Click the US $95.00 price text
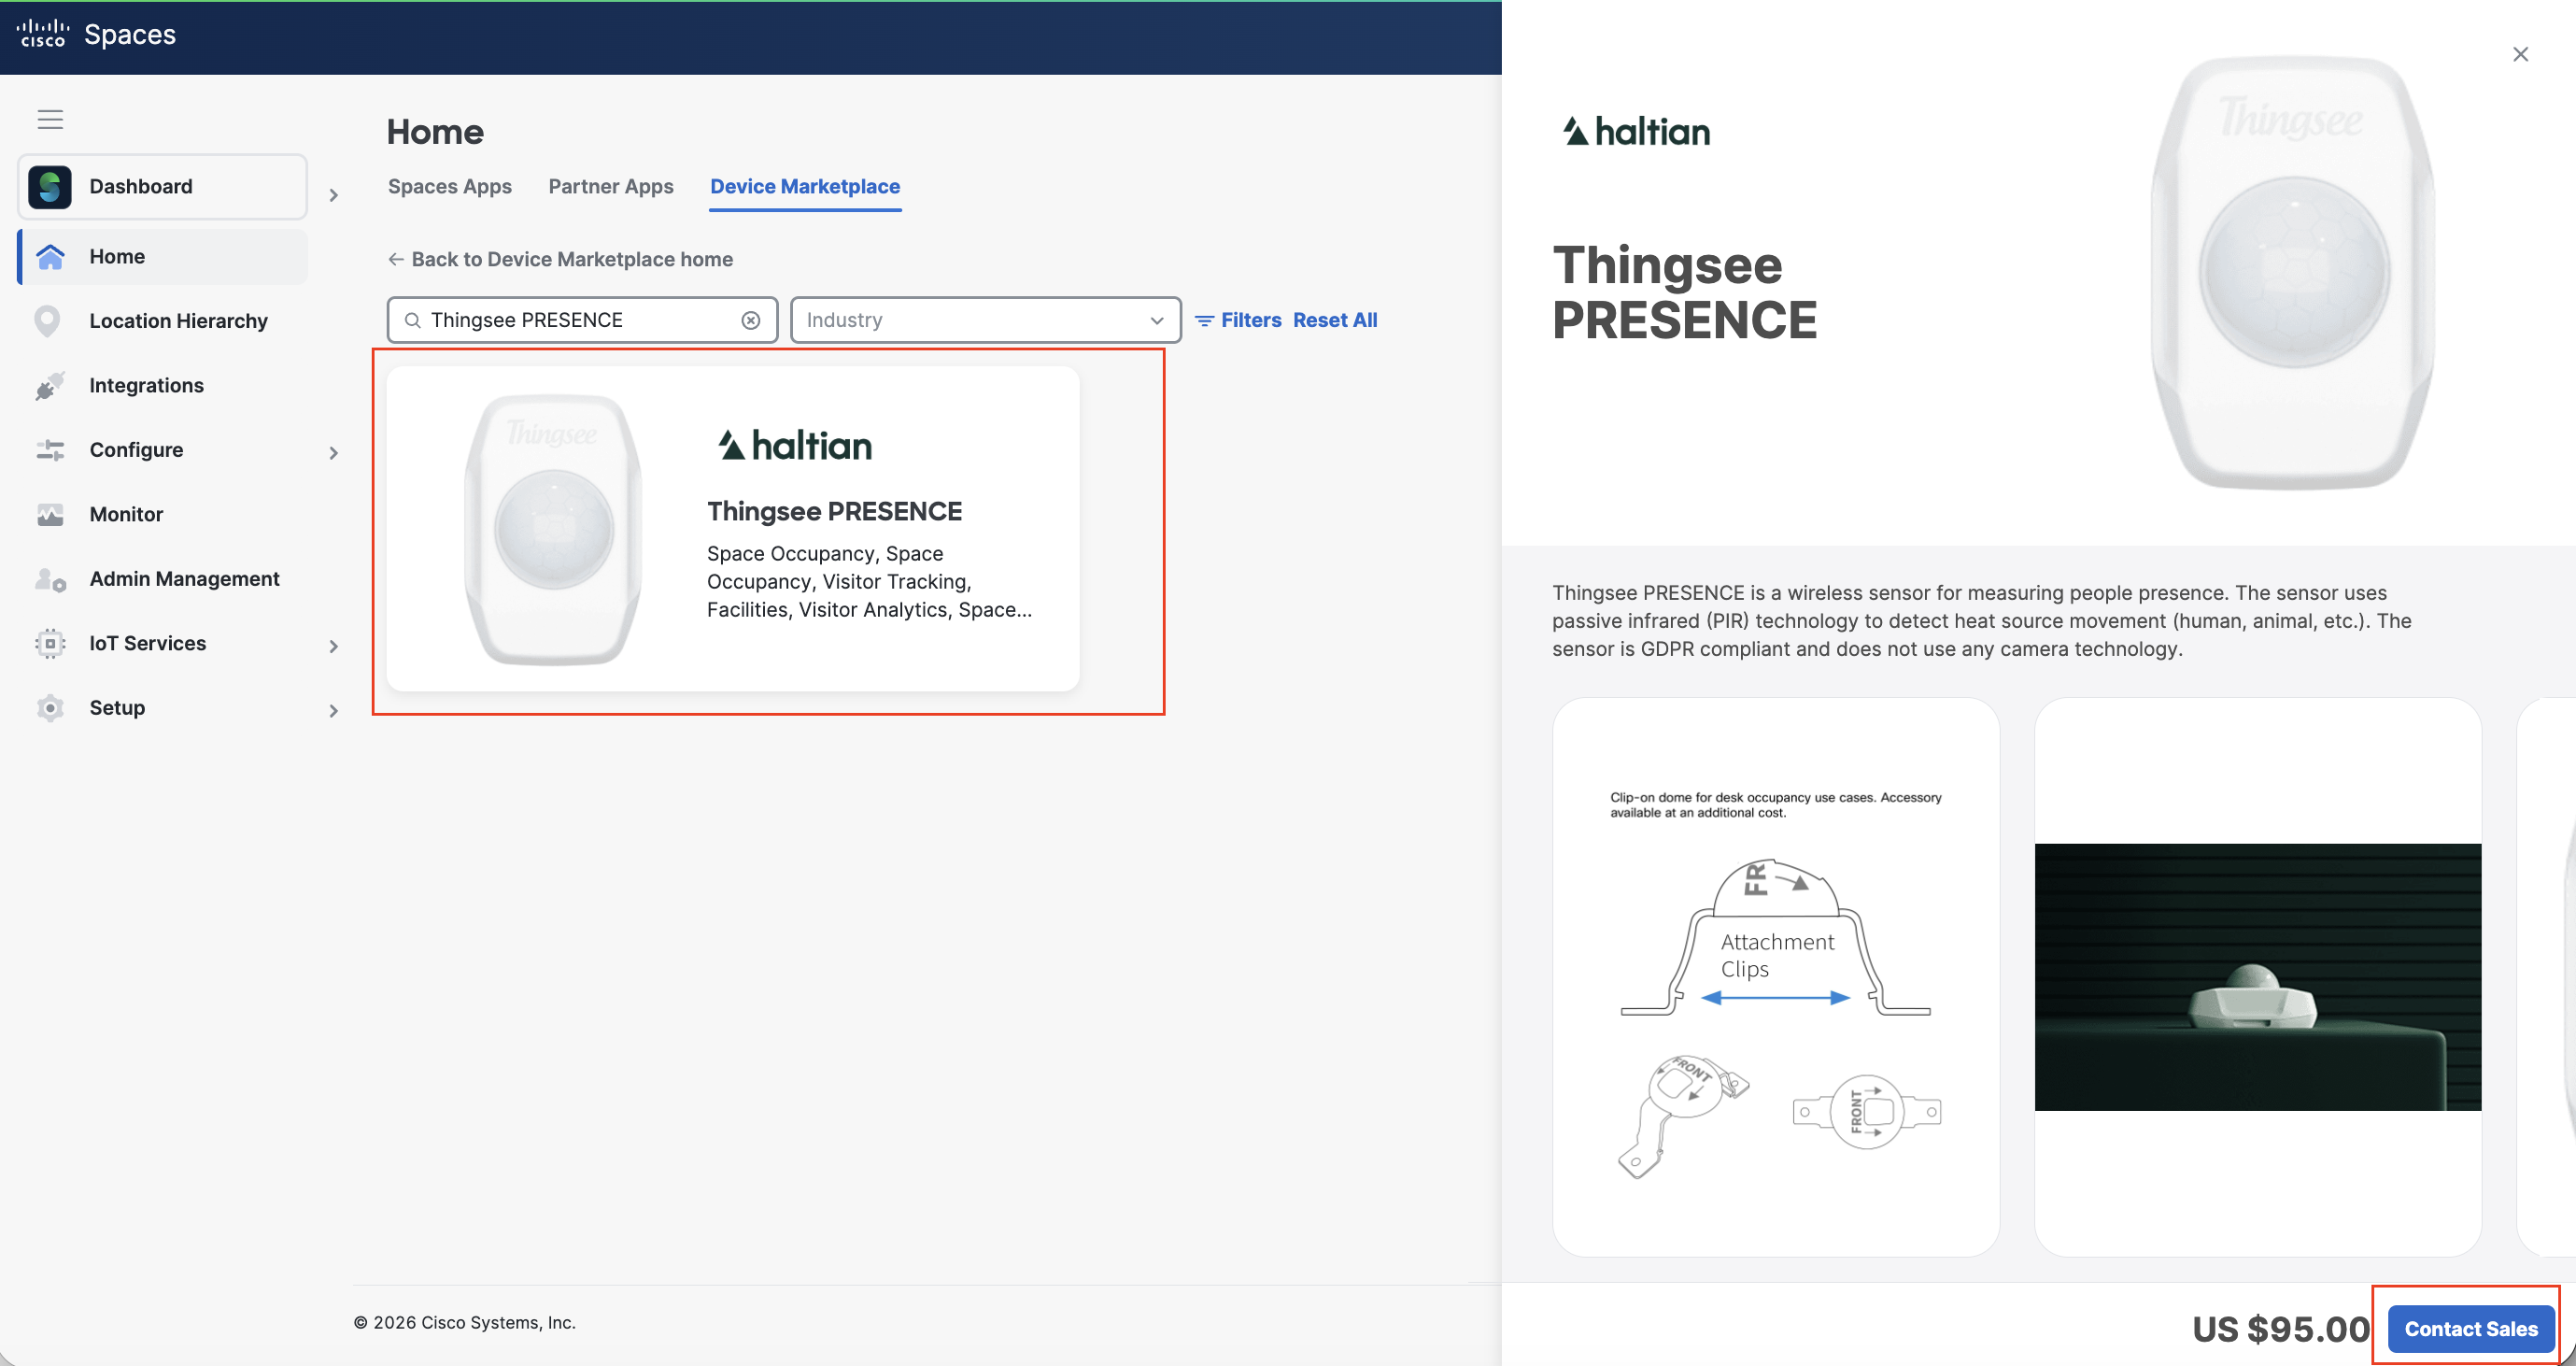Viewport: 2576px width, 1366px height. (x=2281, y=1329)
